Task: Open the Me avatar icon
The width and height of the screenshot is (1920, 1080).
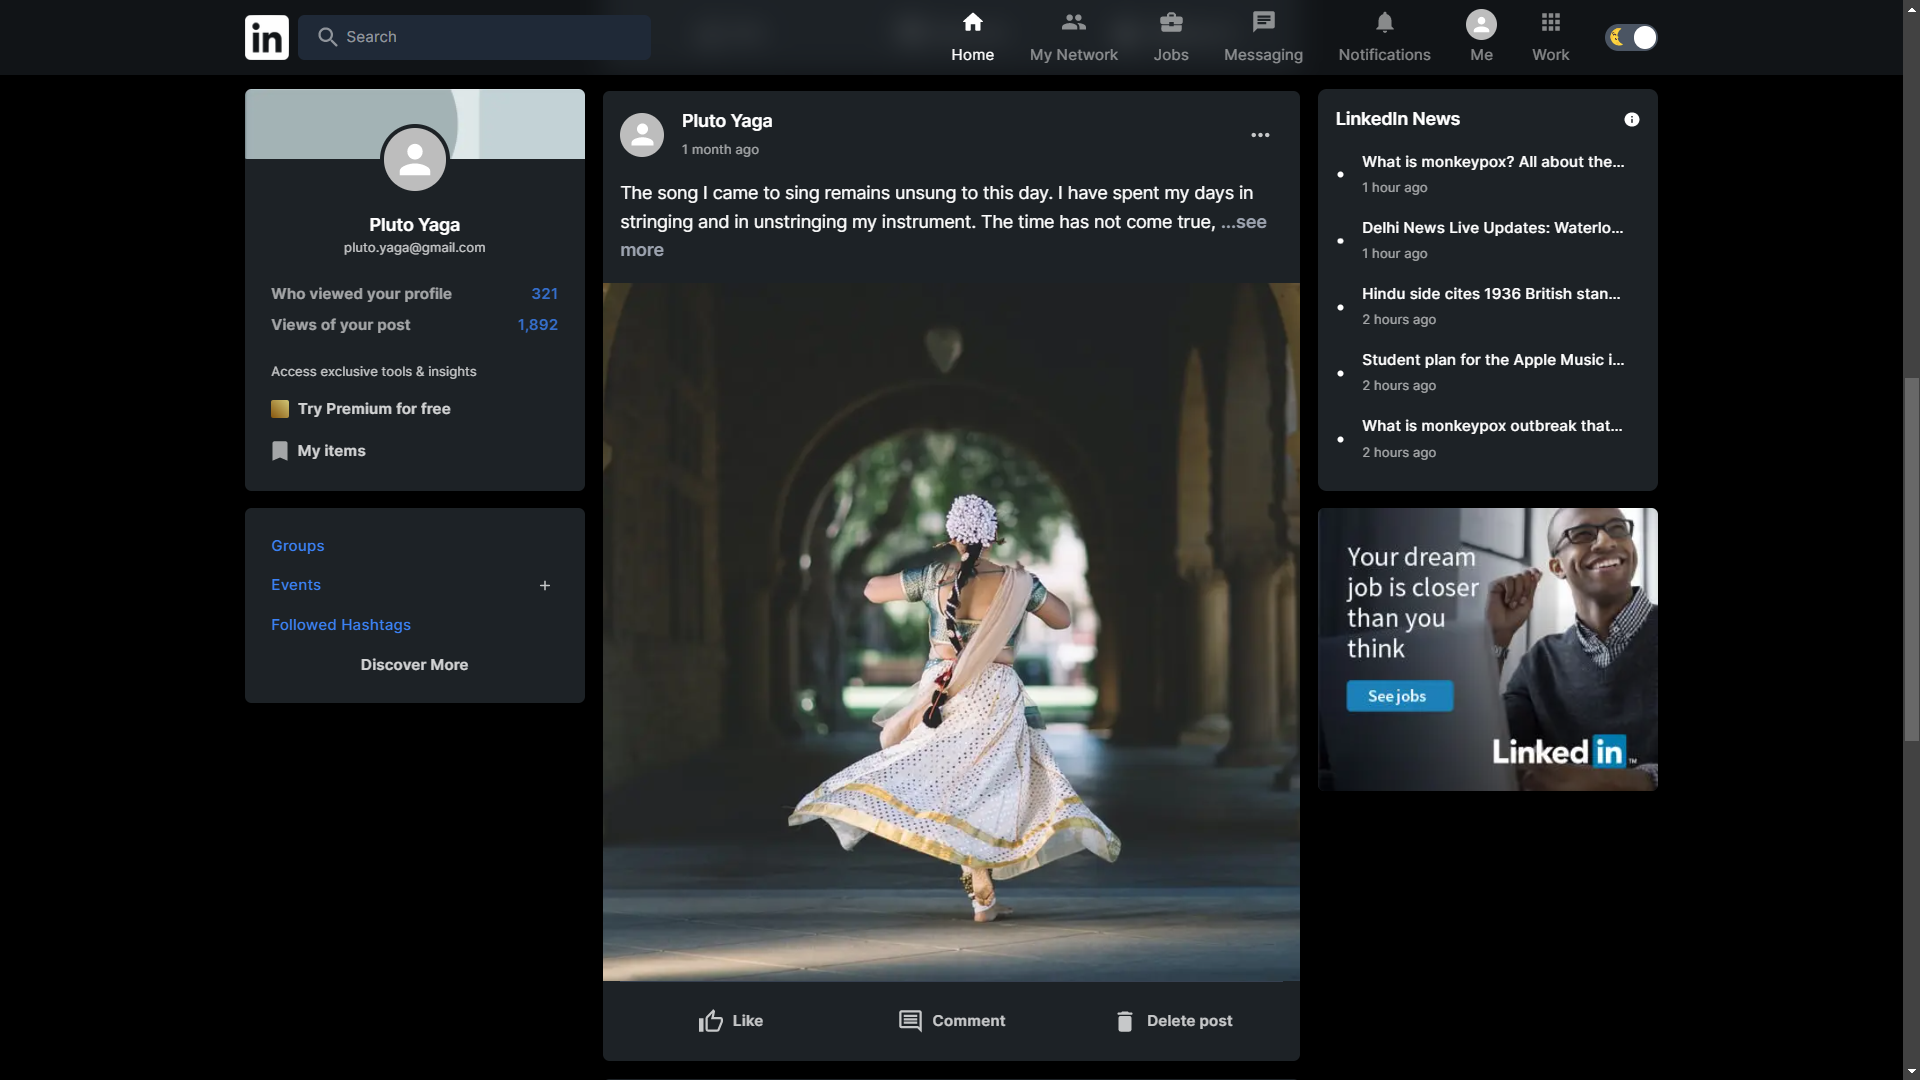Action: click(1481, 24)
